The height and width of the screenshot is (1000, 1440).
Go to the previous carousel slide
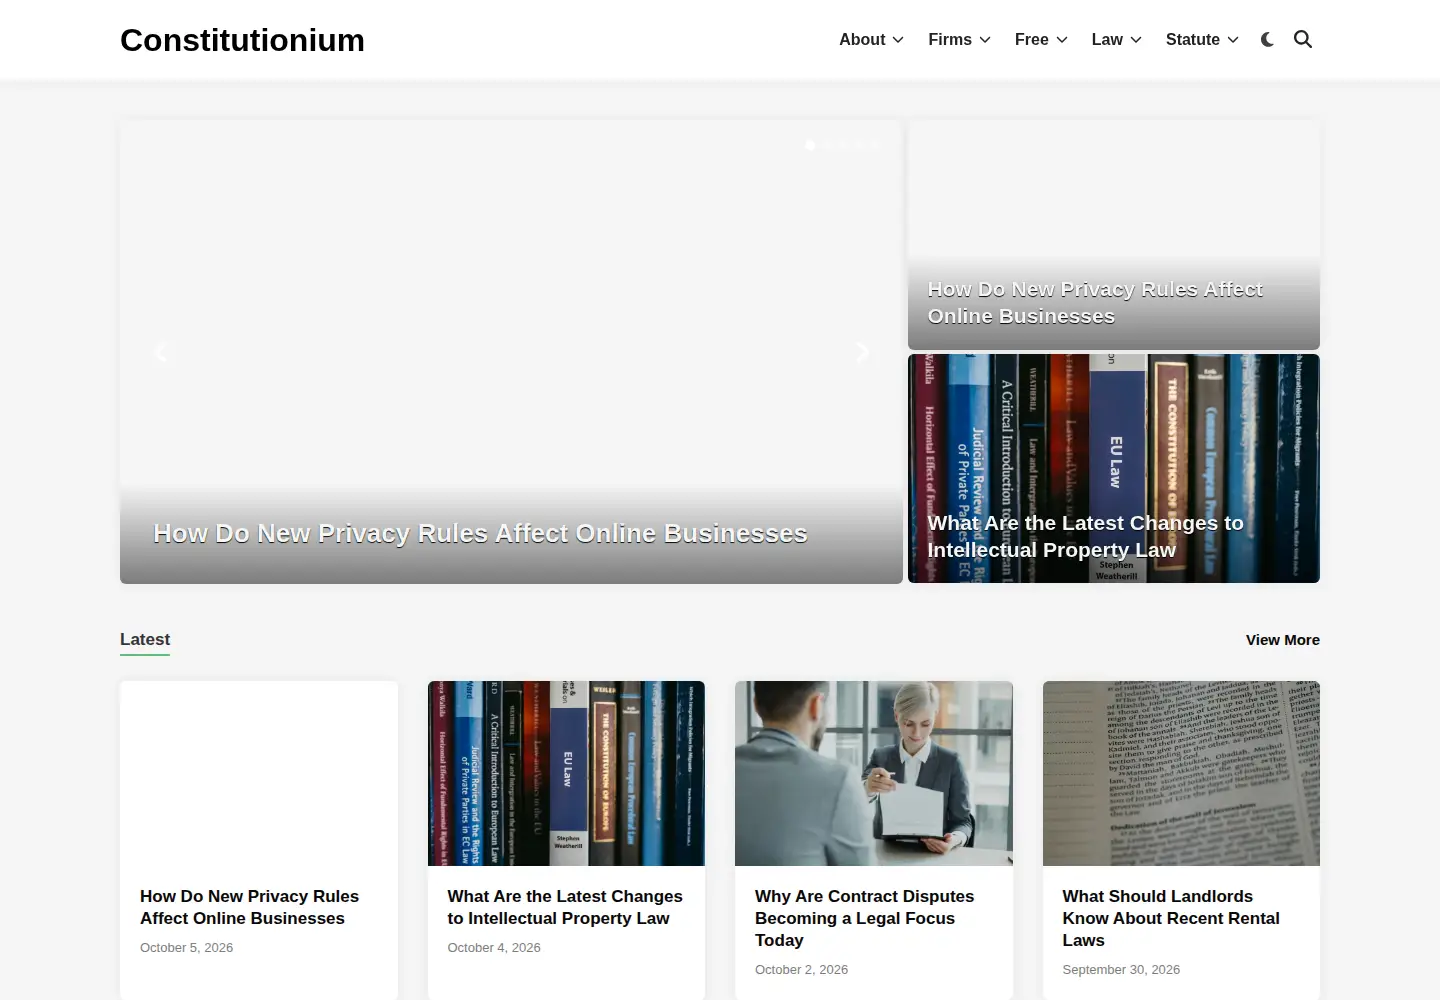[160, 352]
